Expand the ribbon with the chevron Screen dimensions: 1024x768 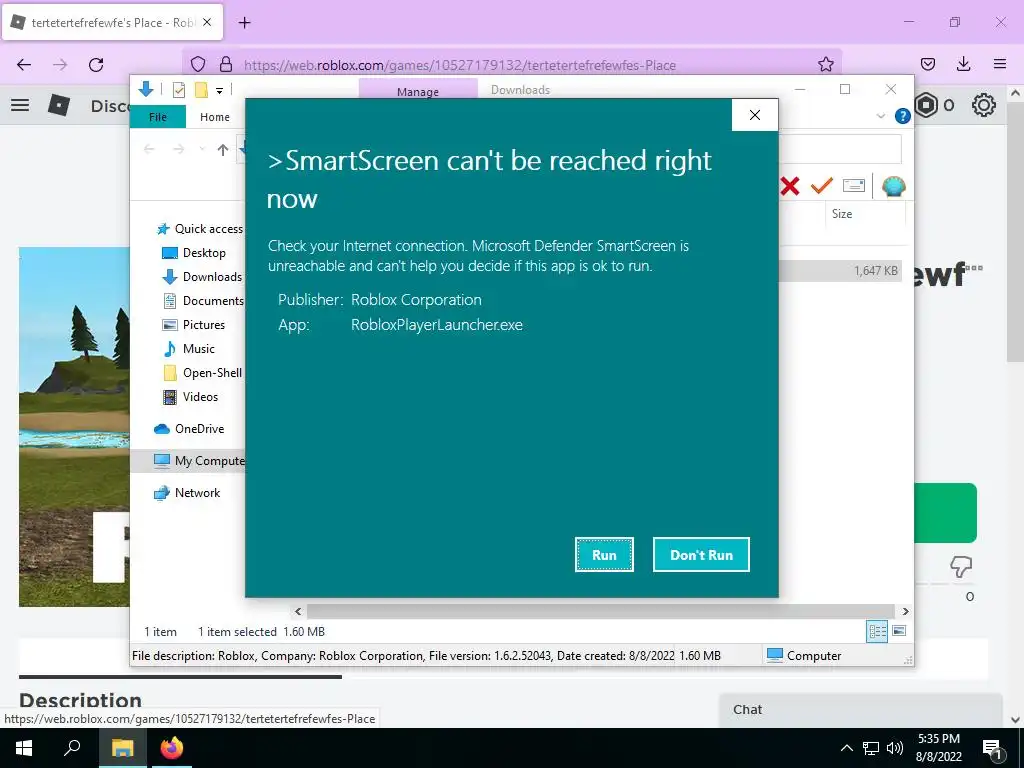click(880, 116)
